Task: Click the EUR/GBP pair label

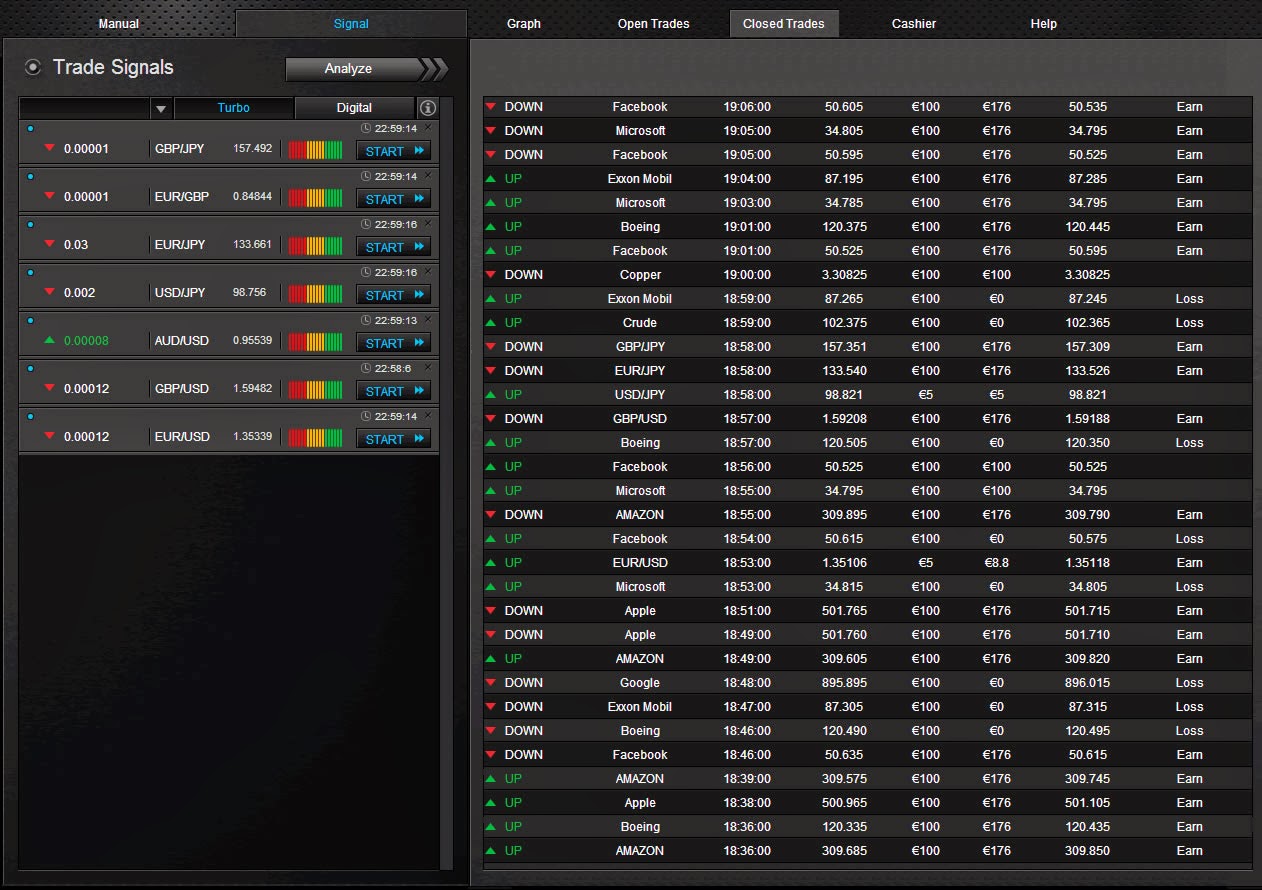Action: 182,197
